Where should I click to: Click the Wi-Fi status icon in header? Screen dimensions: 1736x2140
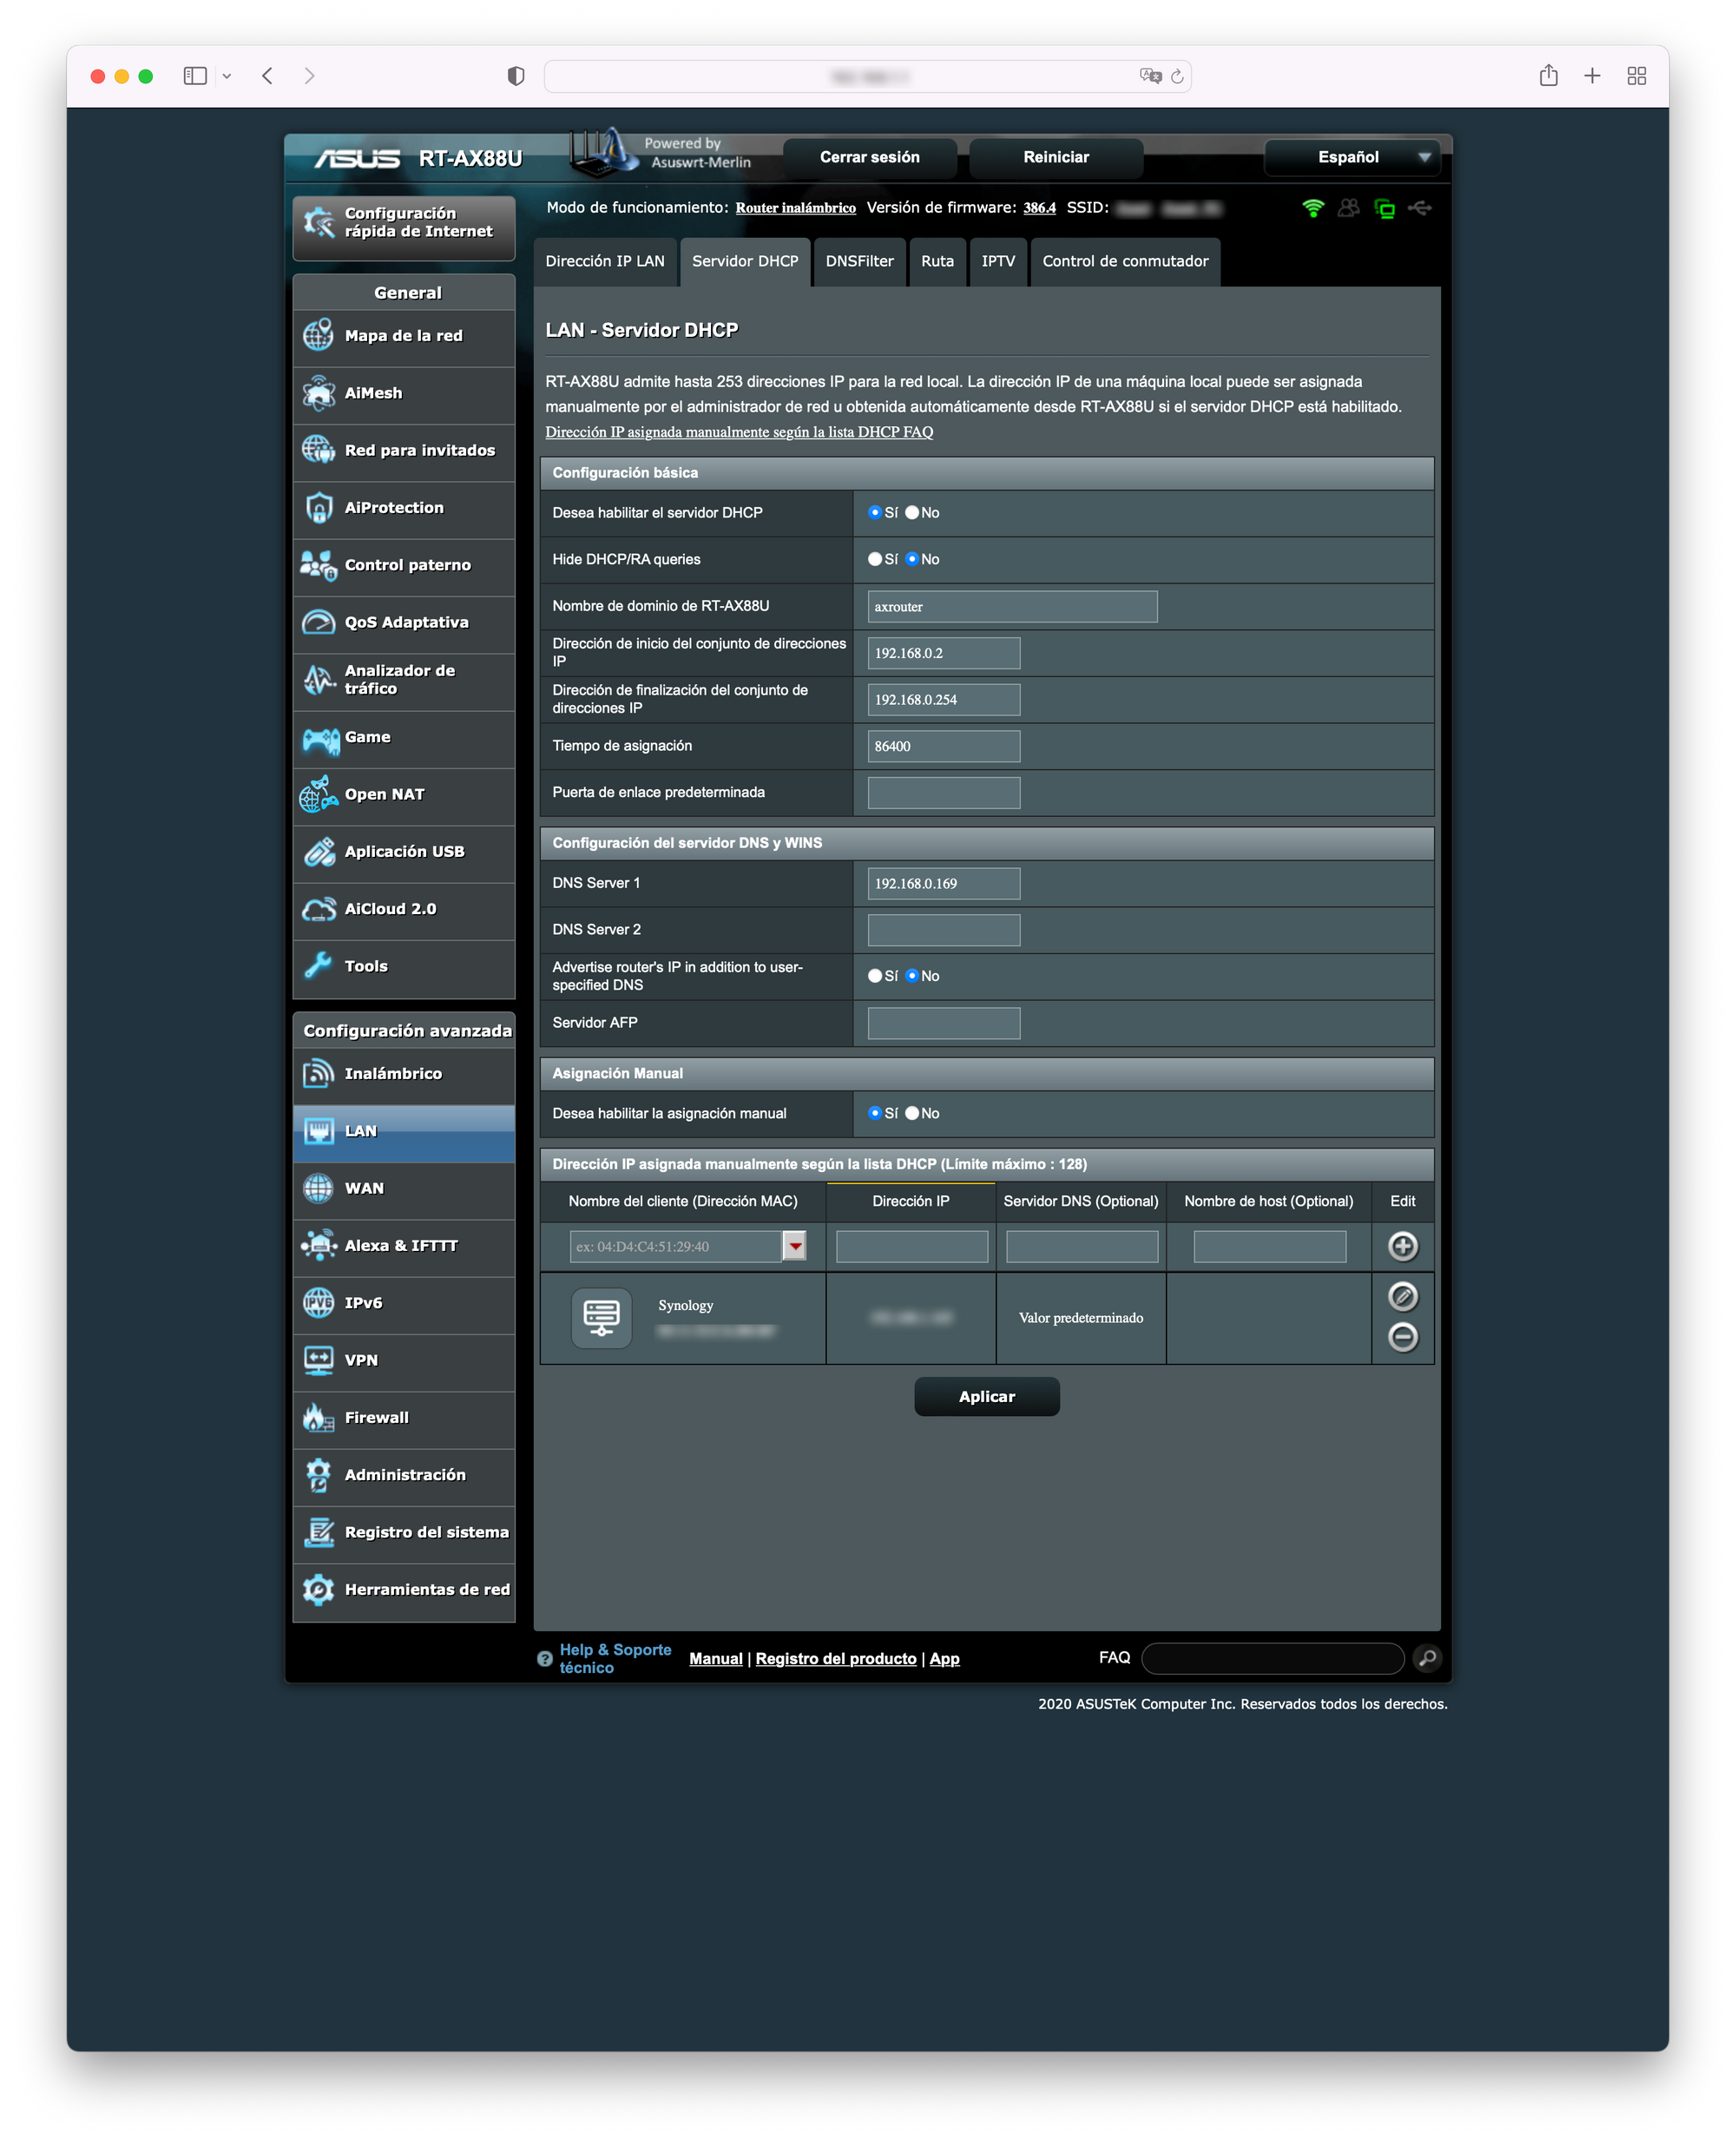(1313, 208)
